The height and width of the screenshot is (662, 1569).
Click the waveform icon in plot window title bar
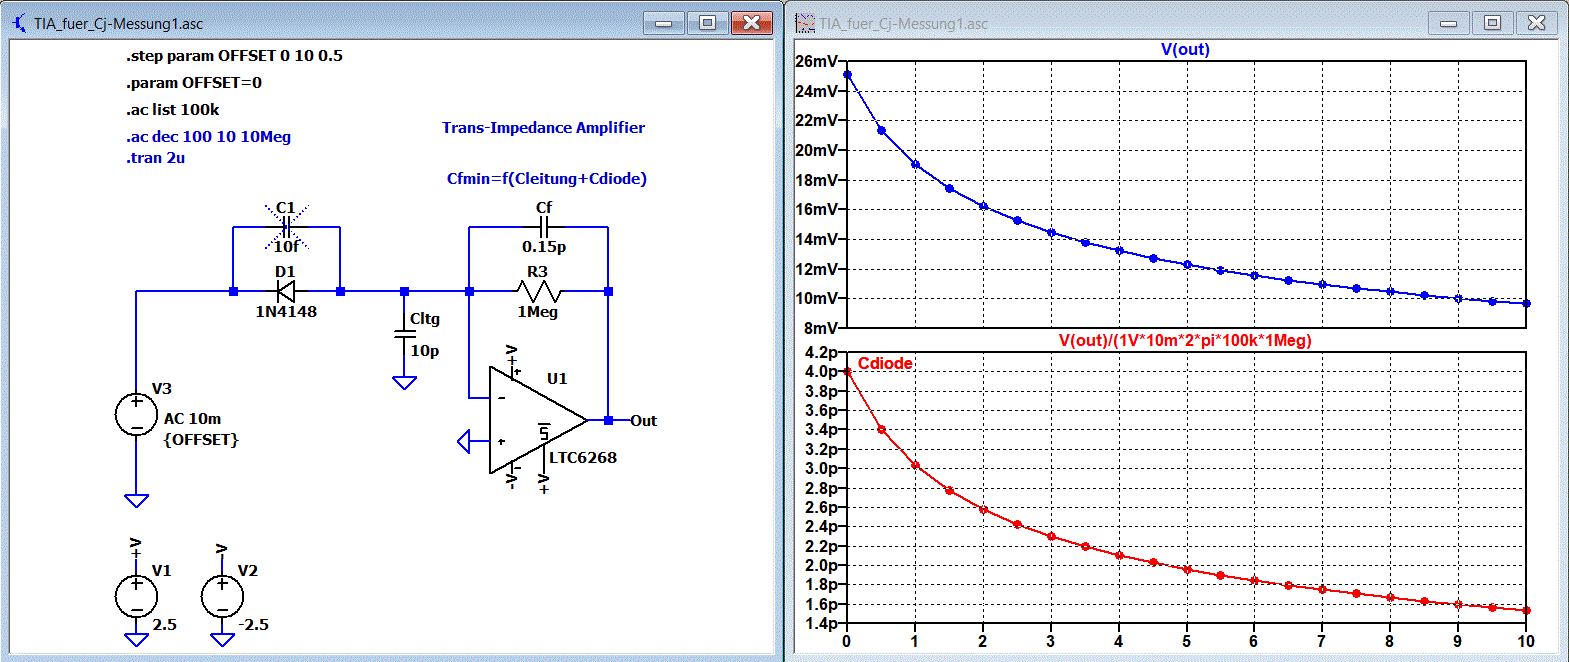click(x=804, y=22)
